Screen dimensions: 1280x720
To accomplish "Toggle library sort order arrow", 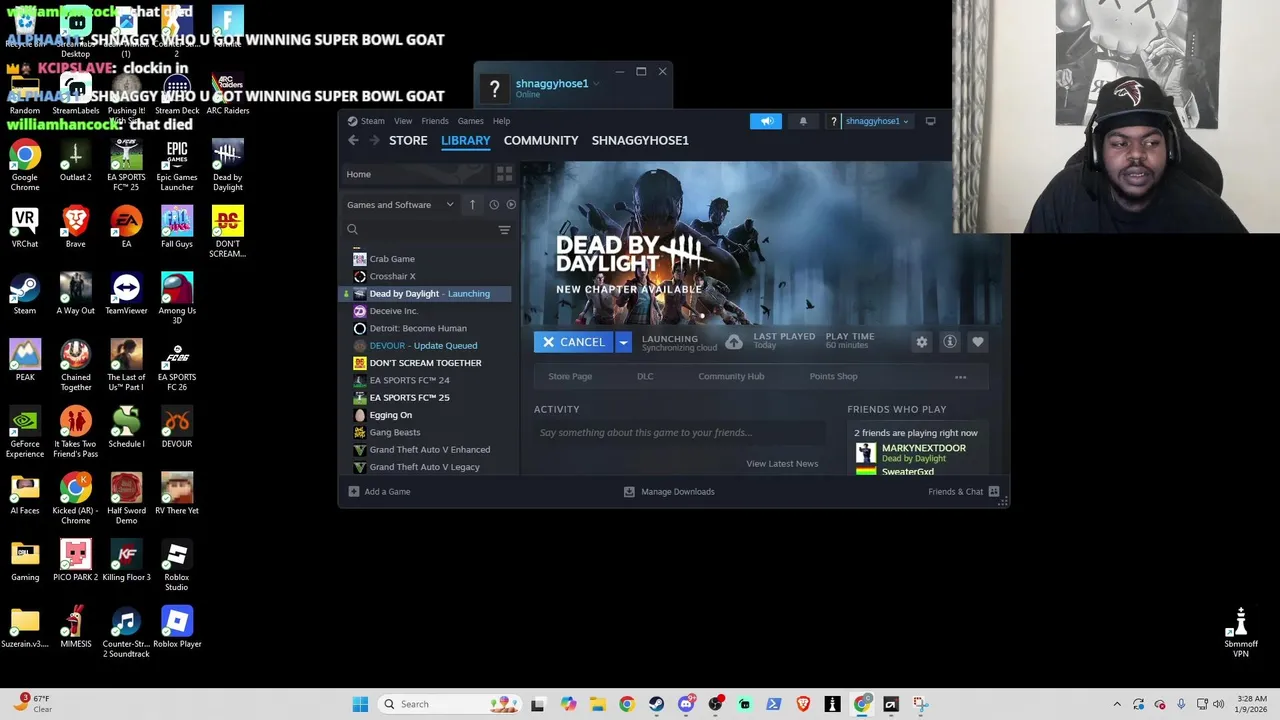I will click(x=472, y=205).
